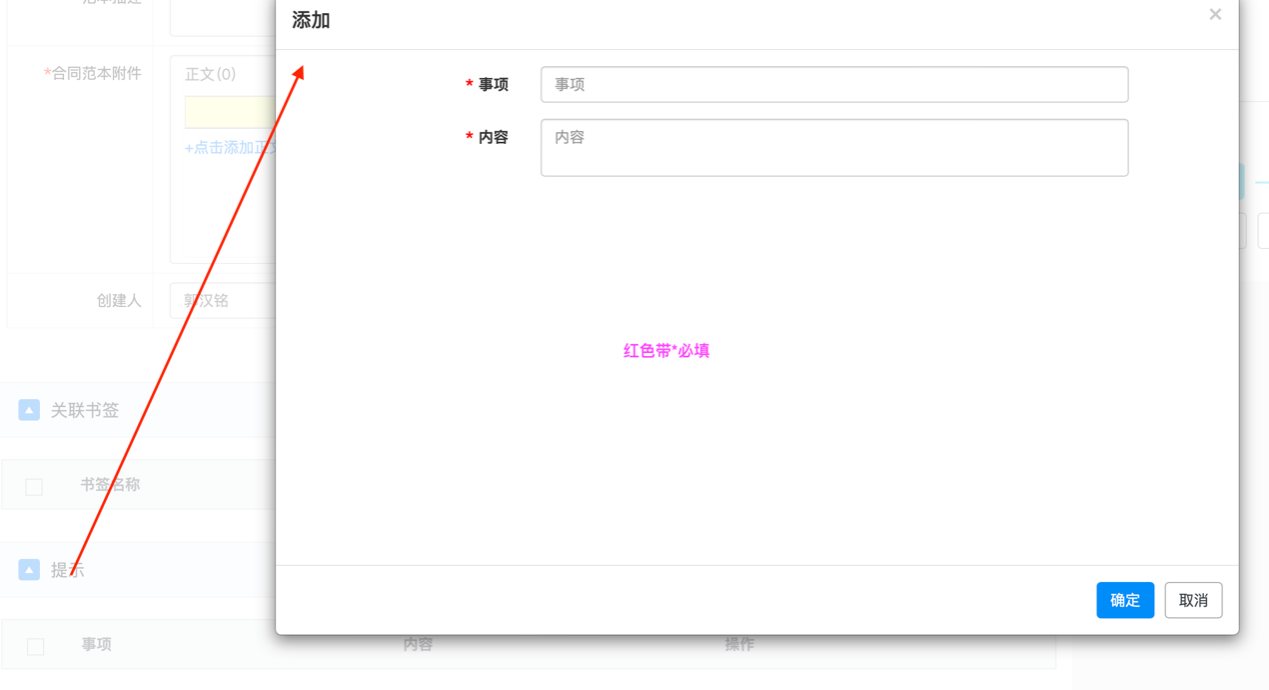Close the 添加 dialog with the X icon
This screenshot has height=690, width=1269.
[x=1215, y=14]
